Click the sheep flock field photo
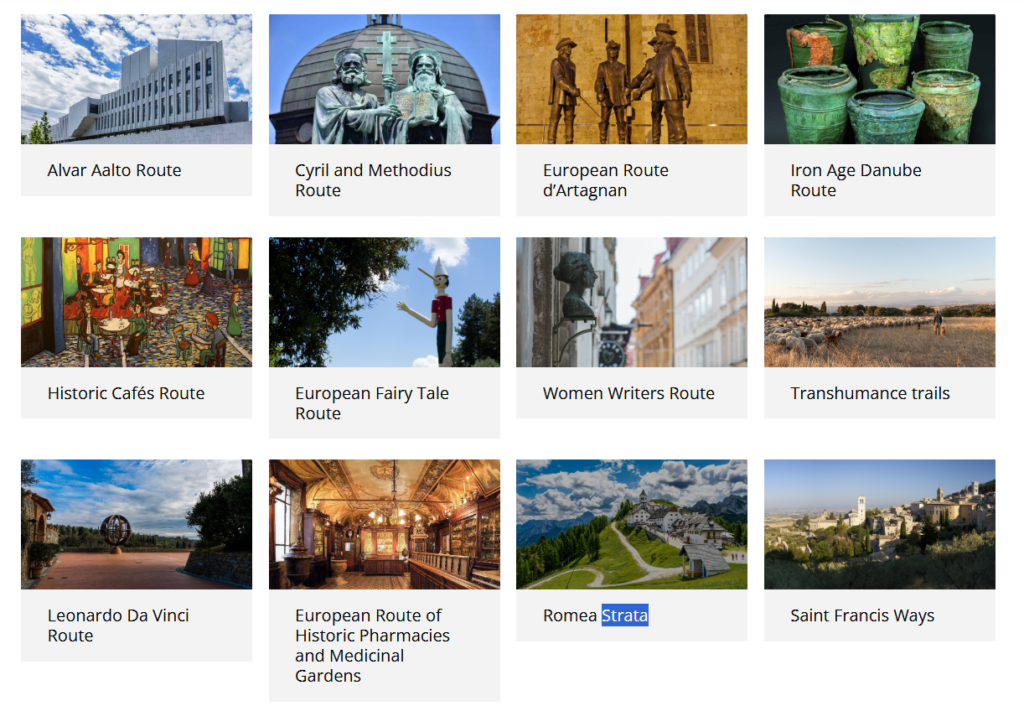This screenshot has width=1024, height=706. [x=879, y=302]
